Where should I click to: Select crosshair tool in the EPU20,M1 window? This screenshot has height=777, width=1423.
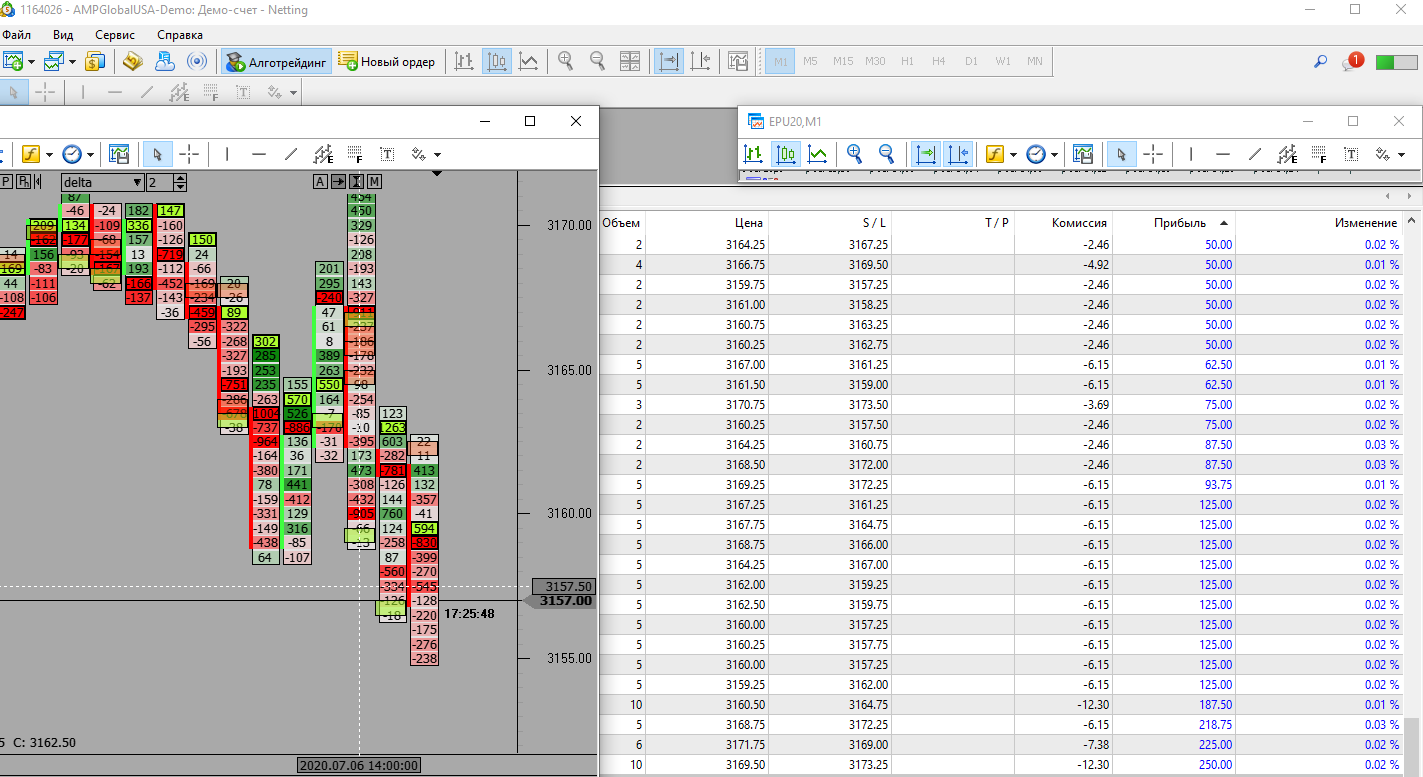click(x=1154, y=154)
